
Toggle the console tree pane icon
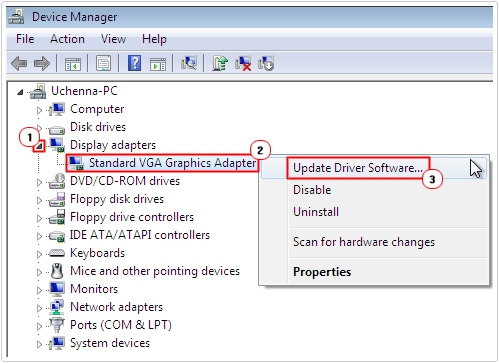[x=73, y=63]
